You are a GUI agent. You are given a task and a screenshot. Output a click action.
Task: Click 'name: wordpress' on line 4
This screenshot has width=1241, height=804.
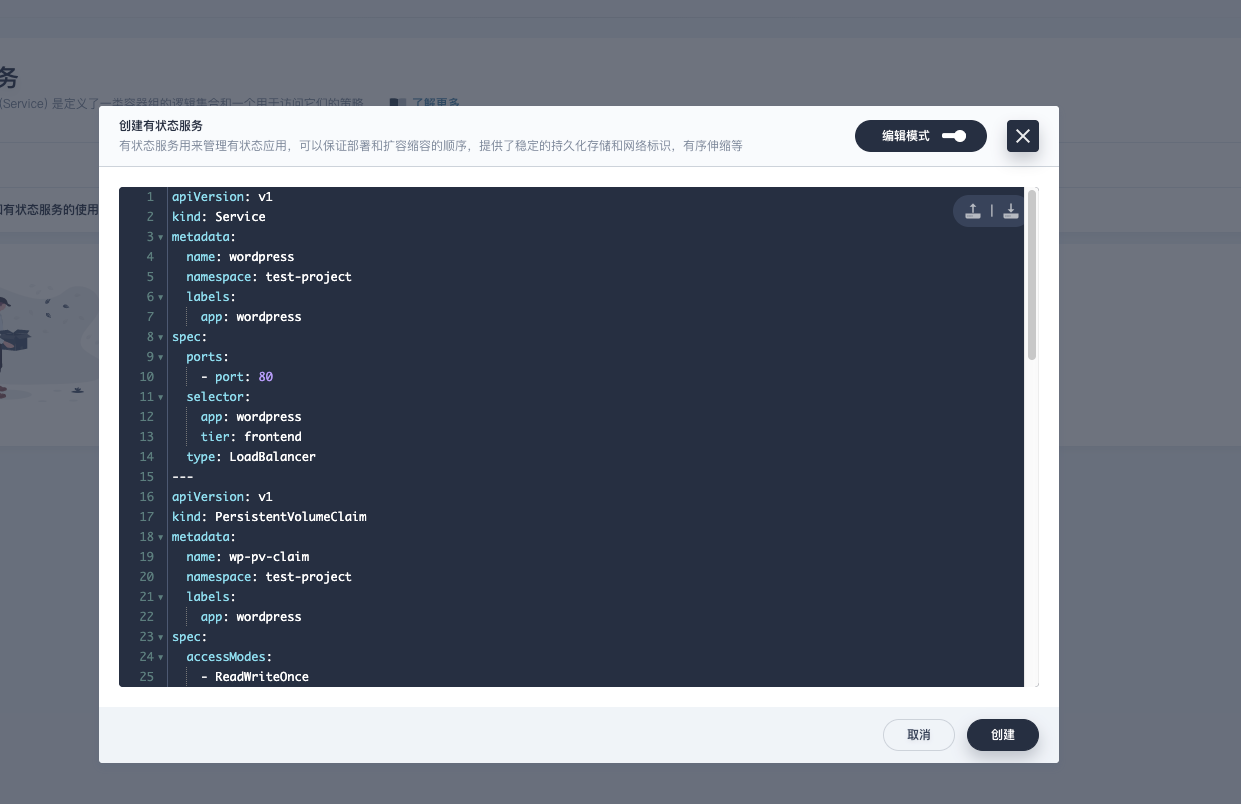240,257
